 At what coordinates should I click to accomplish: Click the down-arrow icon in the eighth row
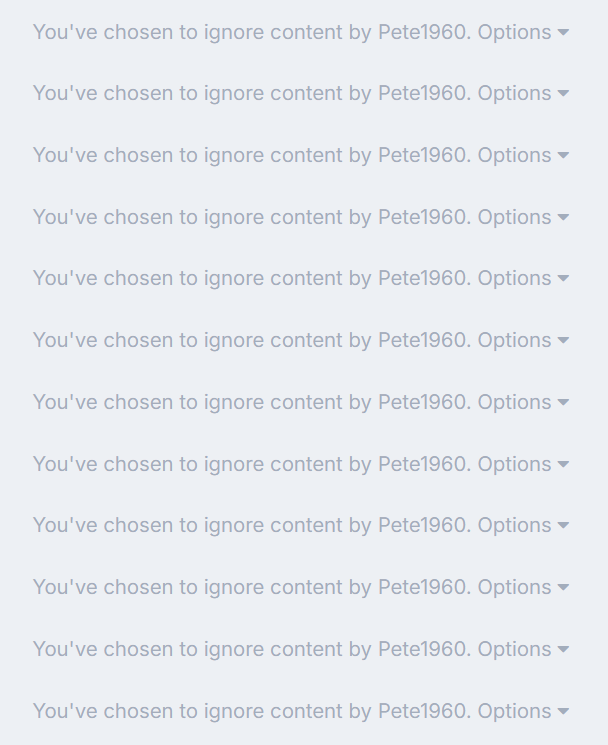point(563,465)
